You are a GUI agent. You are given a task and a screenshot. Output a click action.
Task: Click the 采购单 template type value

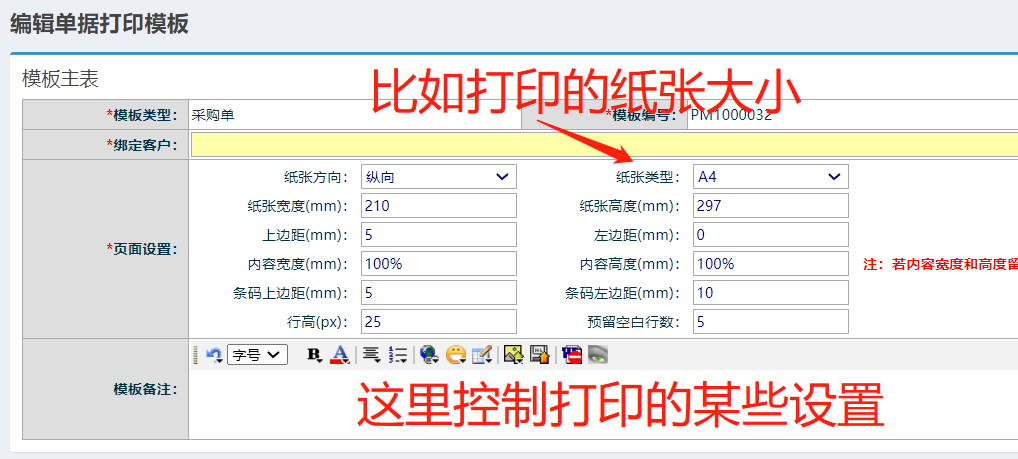pos(213,116)
